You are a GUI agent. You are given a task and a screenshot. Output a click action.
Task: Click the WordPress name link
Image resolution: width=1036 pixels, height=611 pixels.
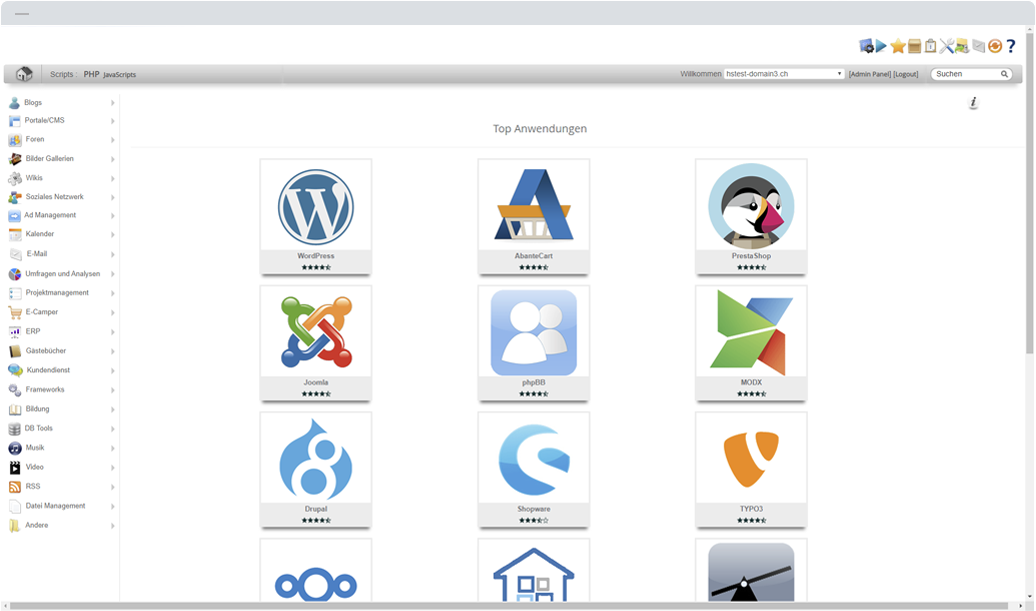pos(316,256)
